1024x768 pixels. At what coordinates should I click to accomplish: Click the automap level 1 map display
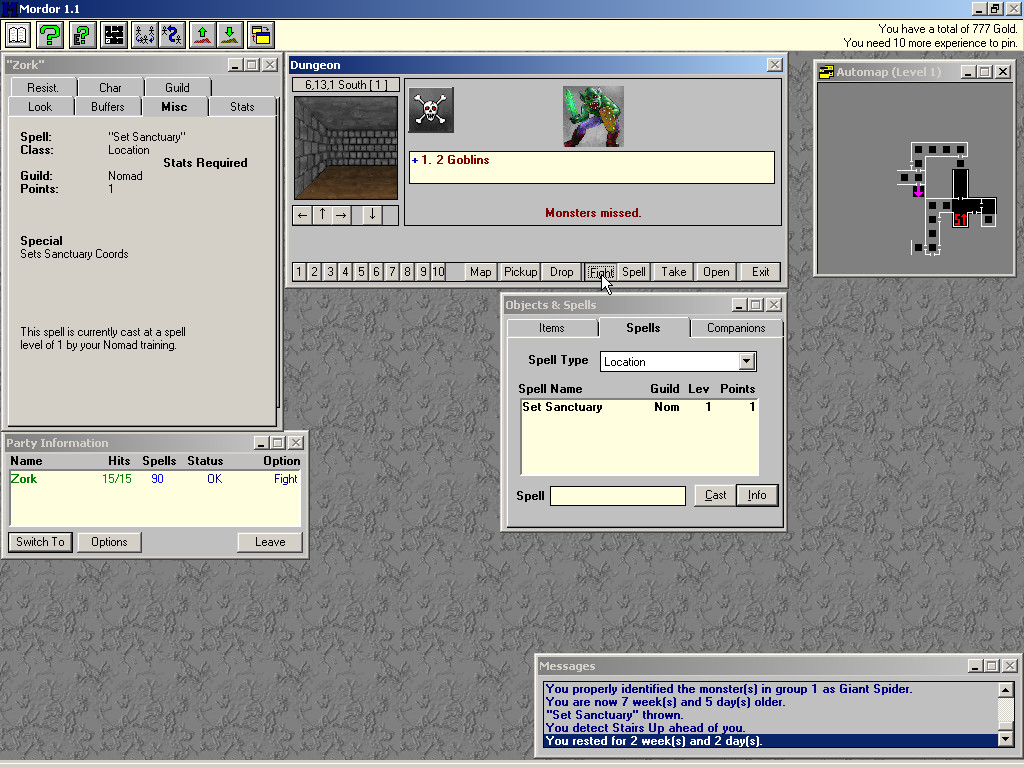[x=914, y=179]
